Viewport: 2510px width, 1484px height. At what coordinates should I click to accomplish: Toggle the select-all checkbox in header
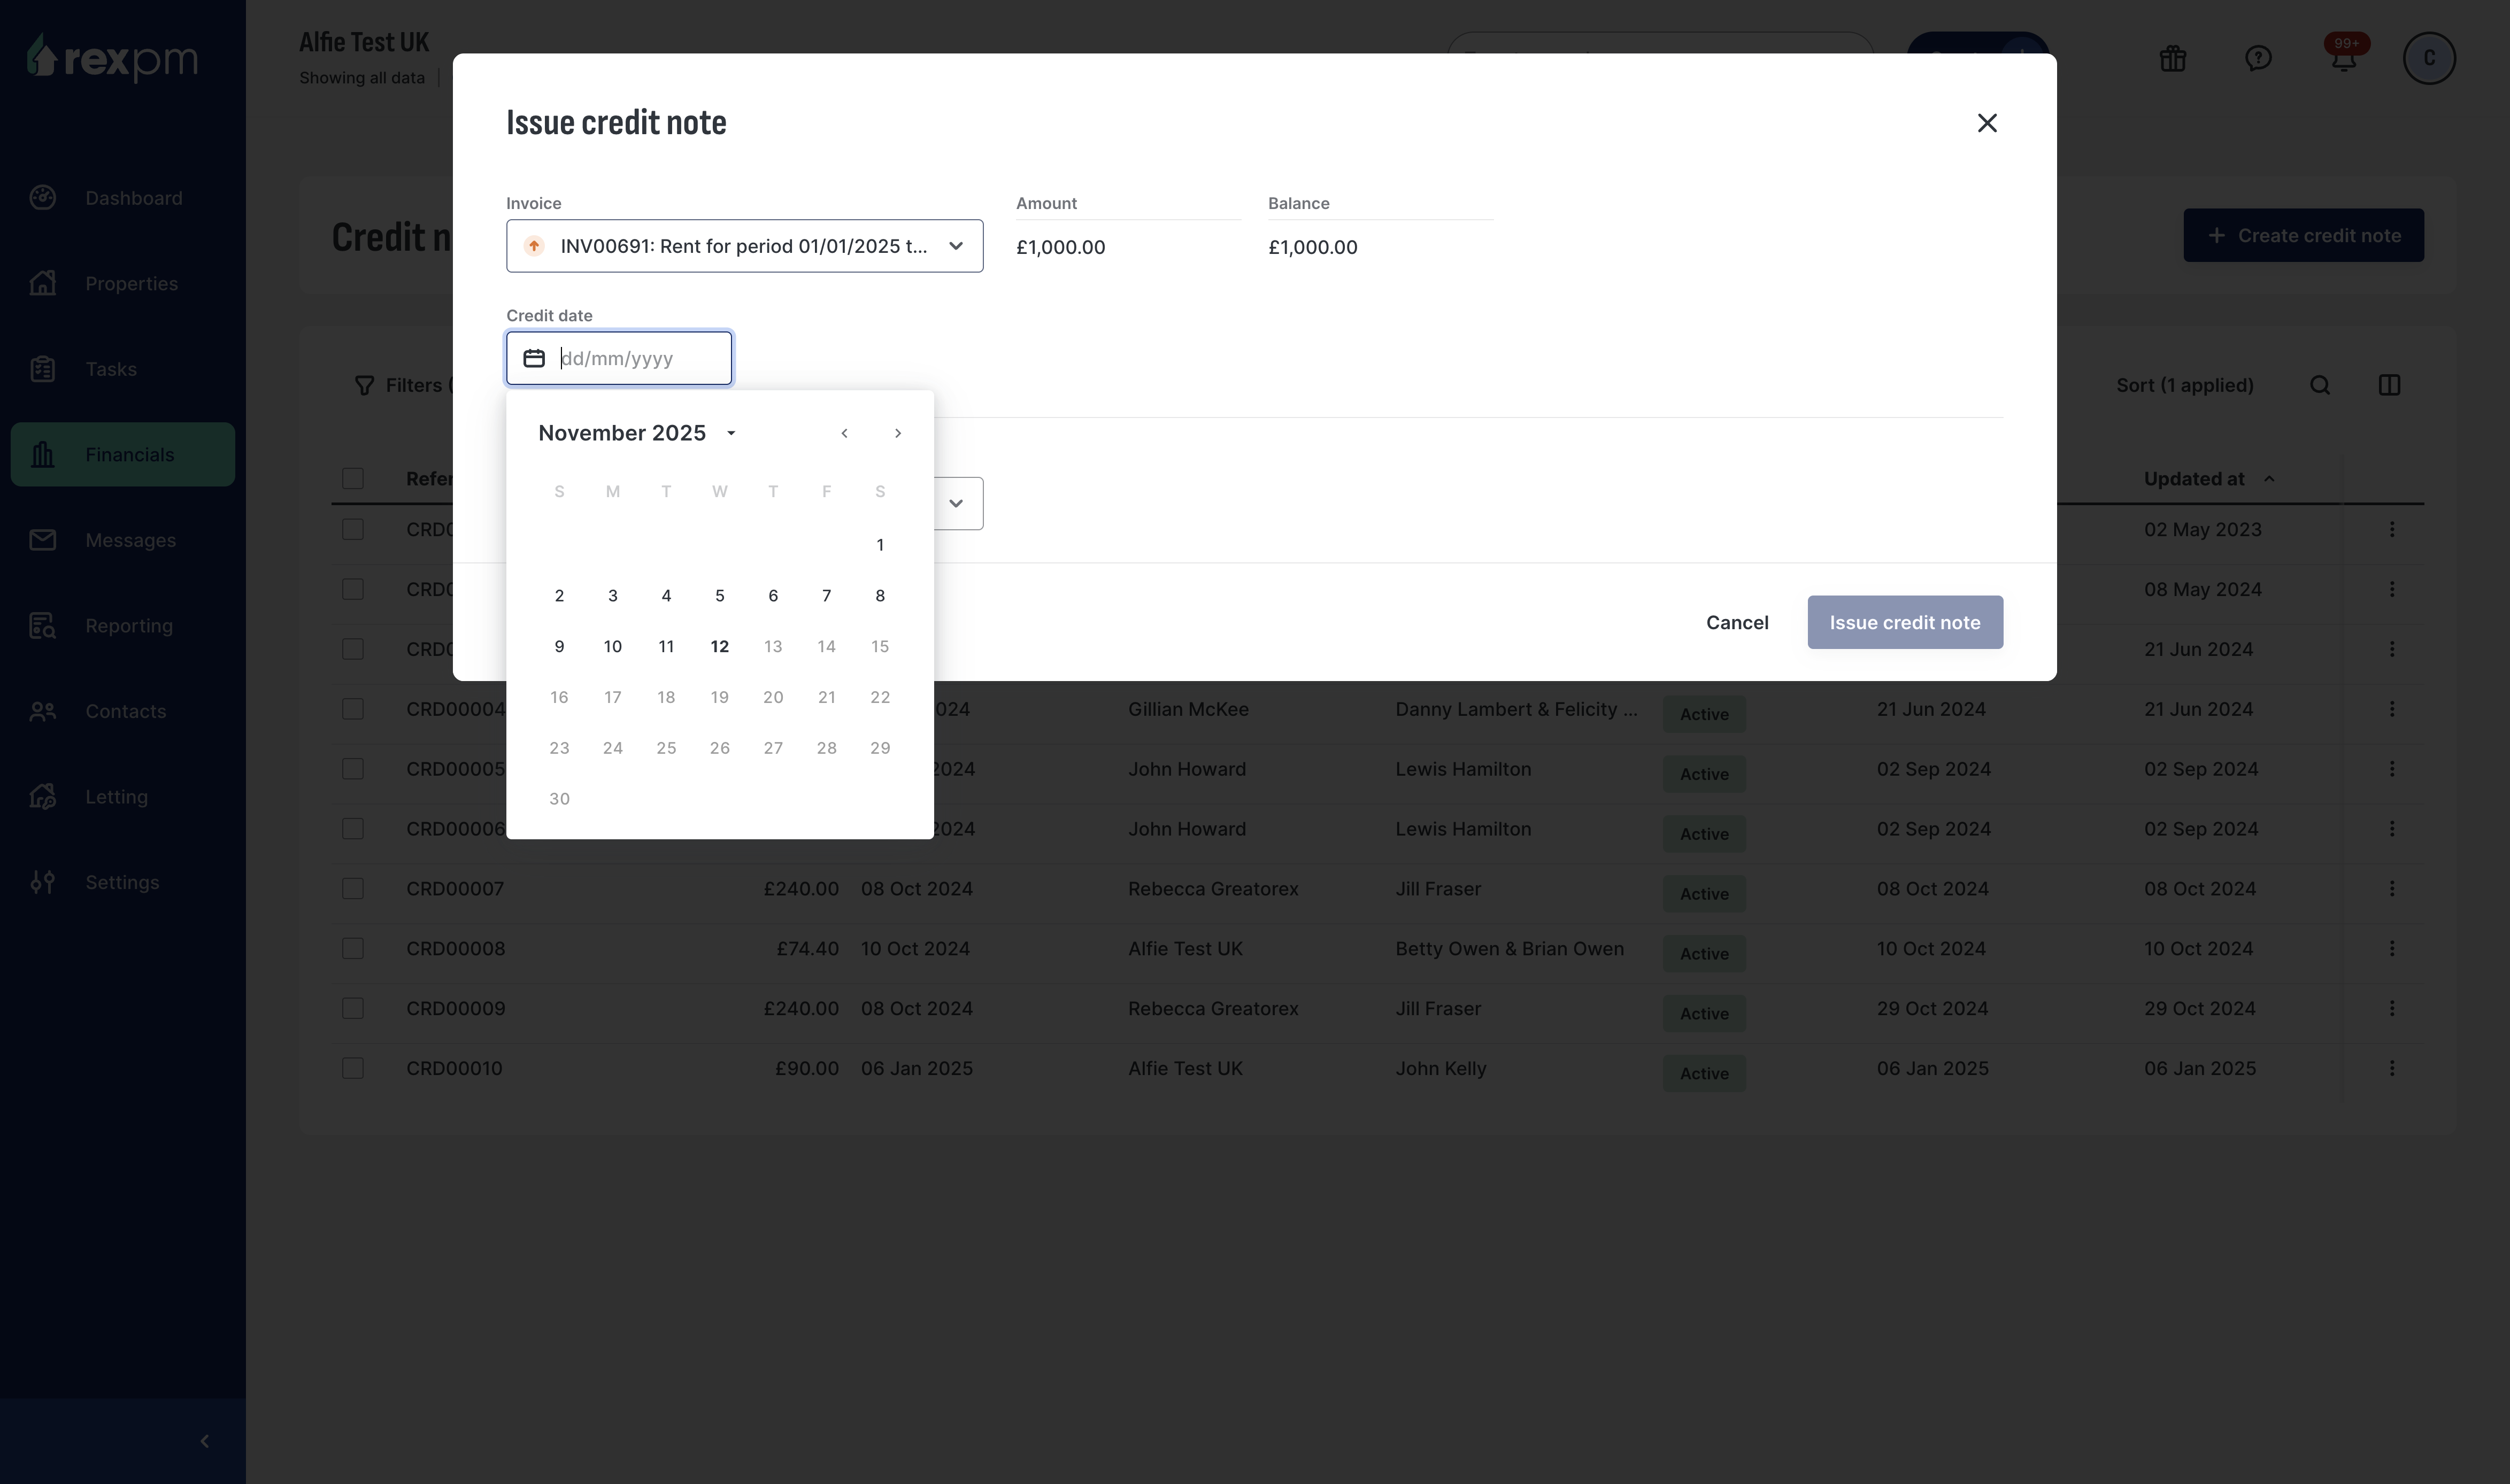pos(353,479)
